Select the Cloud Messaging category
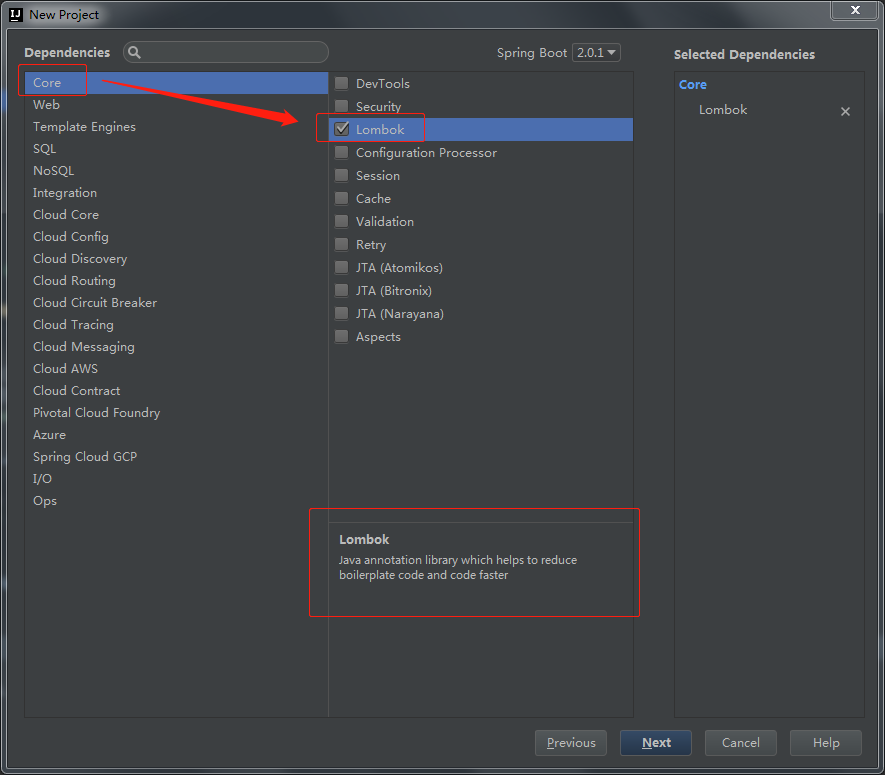Image resolution: width=885 pixels, height=775 pixels. (176, 347)
